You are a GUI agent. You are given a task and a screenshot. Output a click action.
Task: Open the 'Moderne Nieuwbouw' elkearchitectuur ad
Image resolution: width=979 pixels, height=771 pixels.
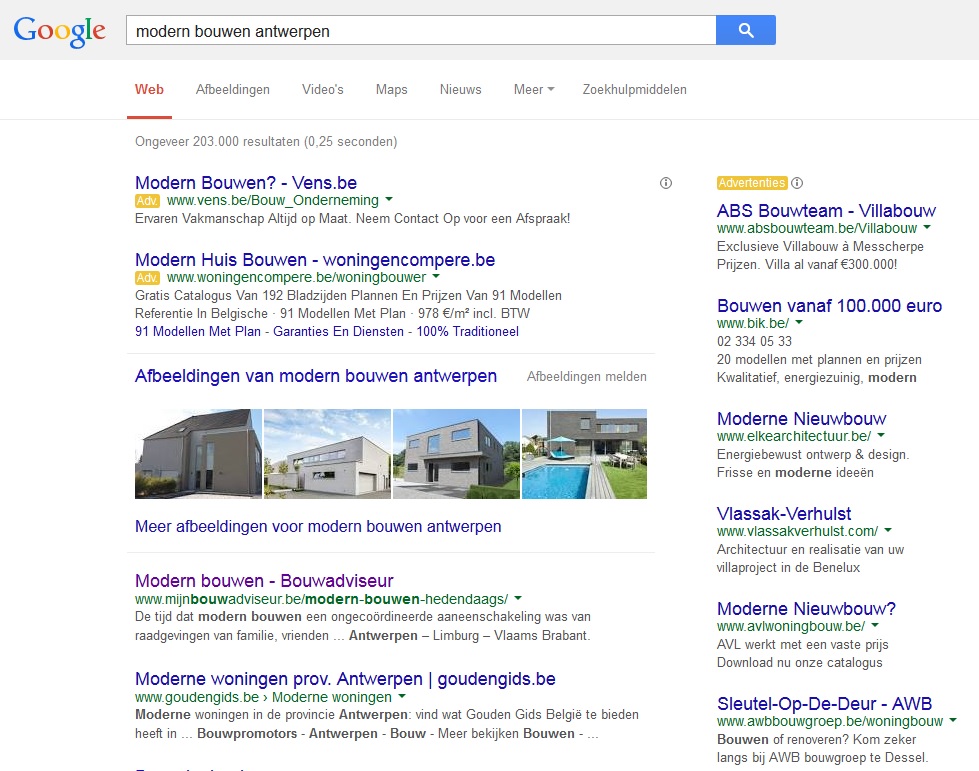click(801, 418)
